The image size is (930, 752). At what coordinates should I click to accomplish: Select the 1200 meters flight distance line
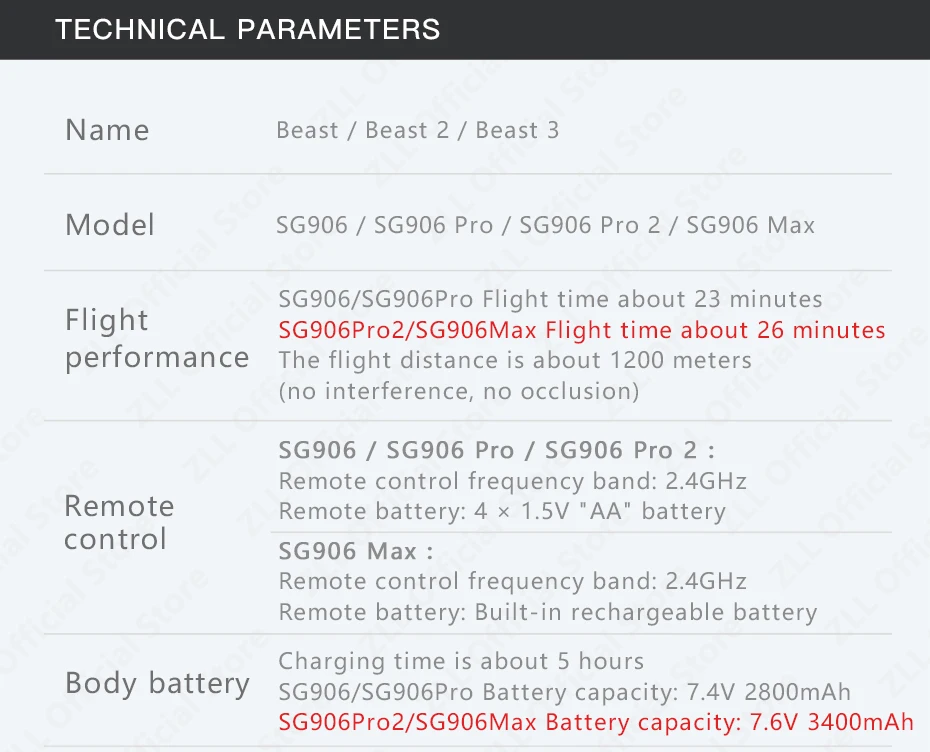(514, 360)
